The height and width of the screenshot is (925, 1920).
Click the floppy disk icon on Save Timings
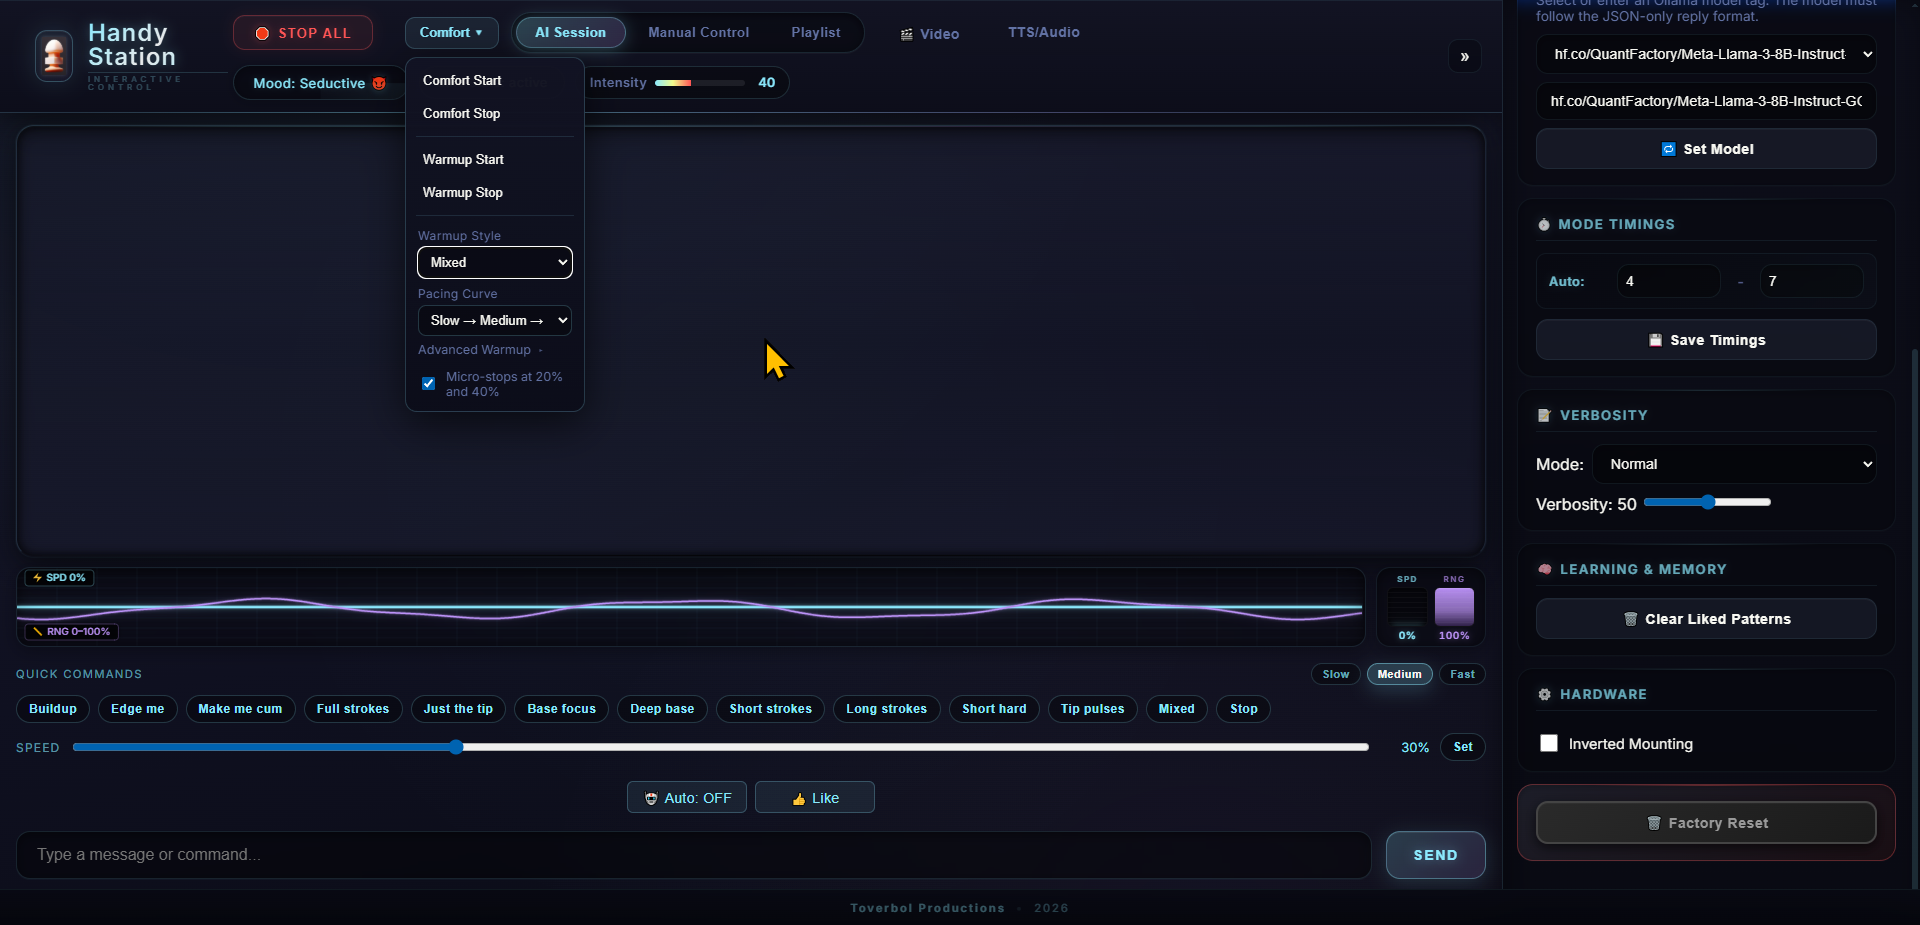click(1655, 340)
